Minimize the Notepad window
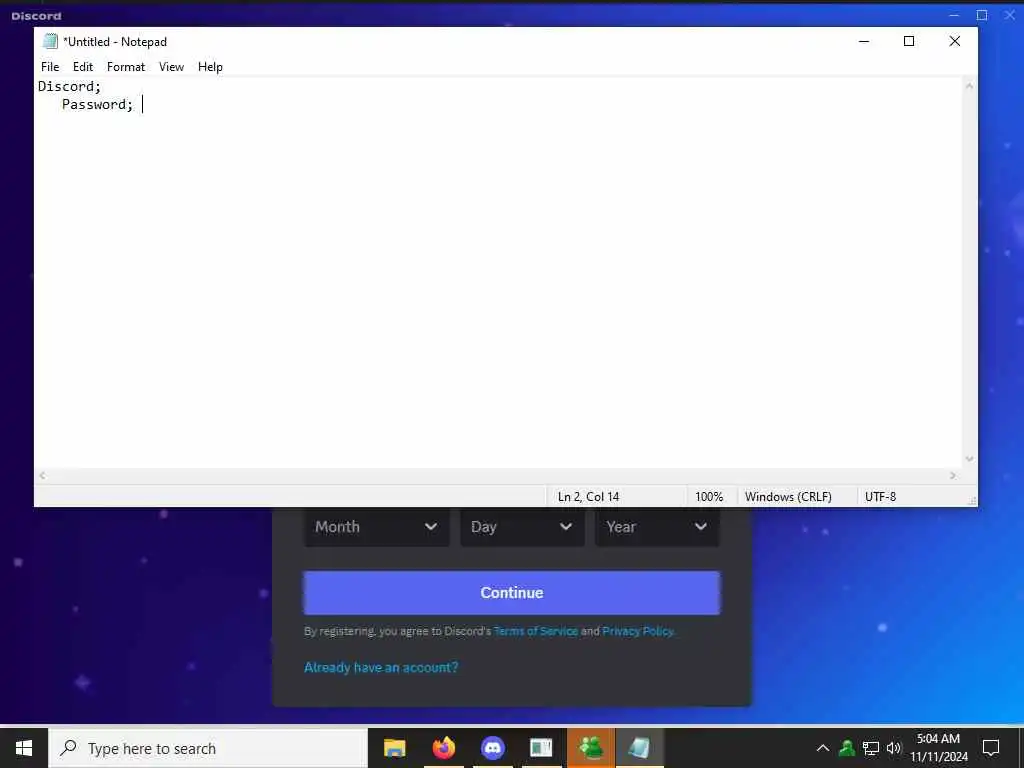Image resolution: width=1024 pixels, height=768 pixels. click(x=864, y=41)
